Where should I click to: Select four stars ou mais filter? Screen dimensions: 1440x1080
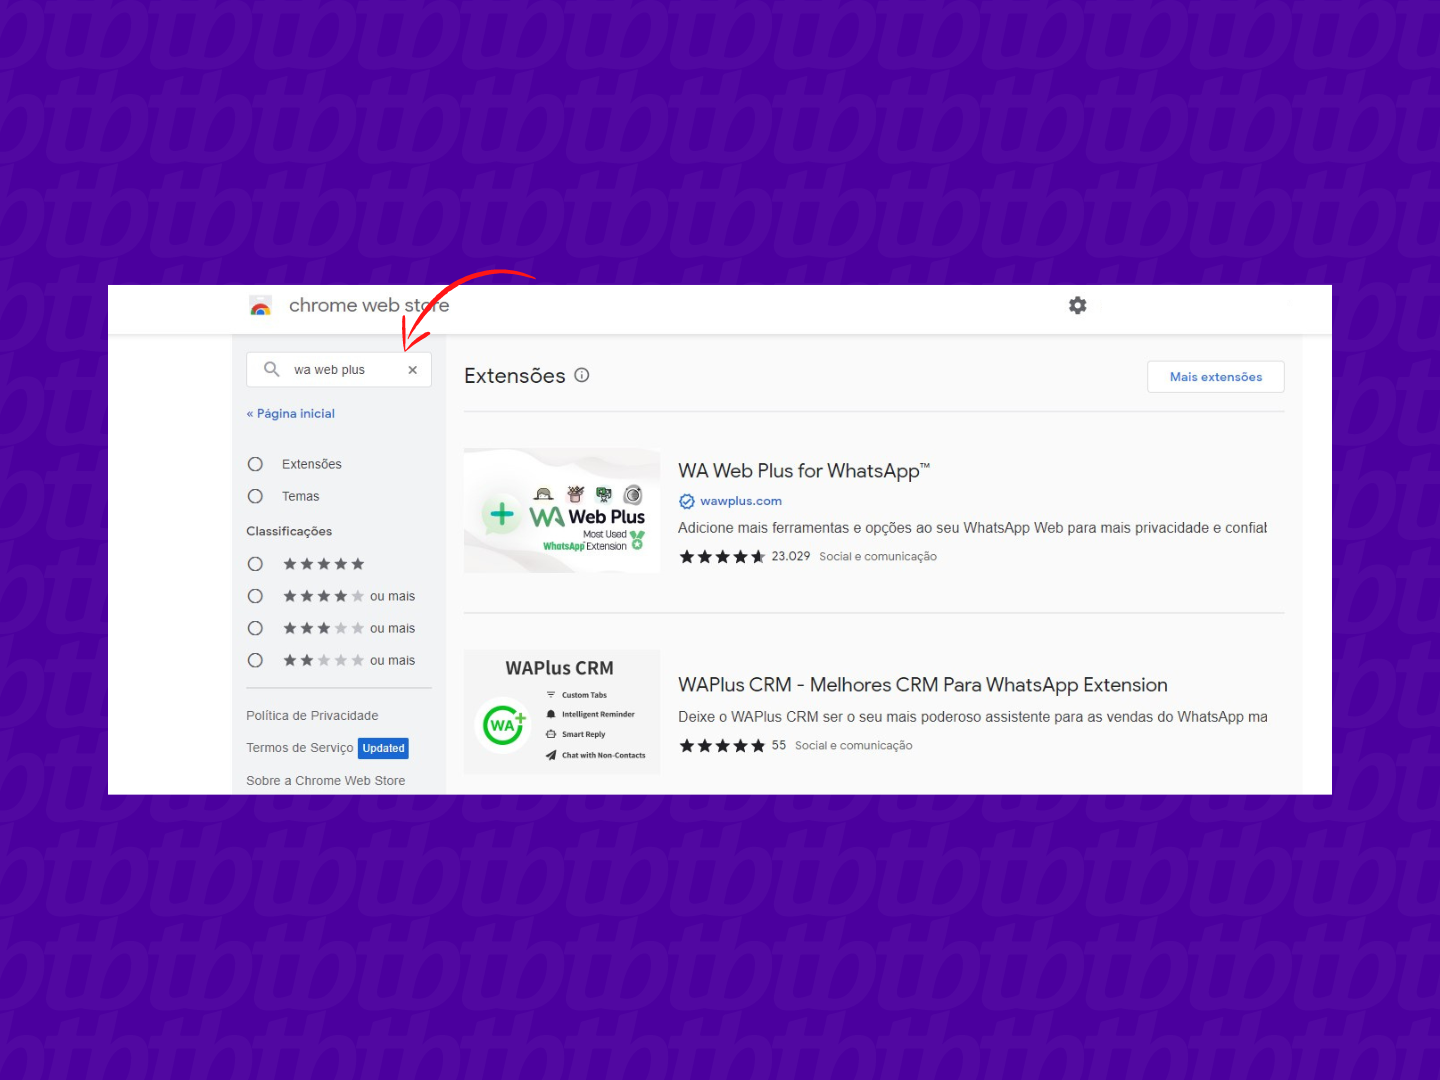(x=255, y=596)
